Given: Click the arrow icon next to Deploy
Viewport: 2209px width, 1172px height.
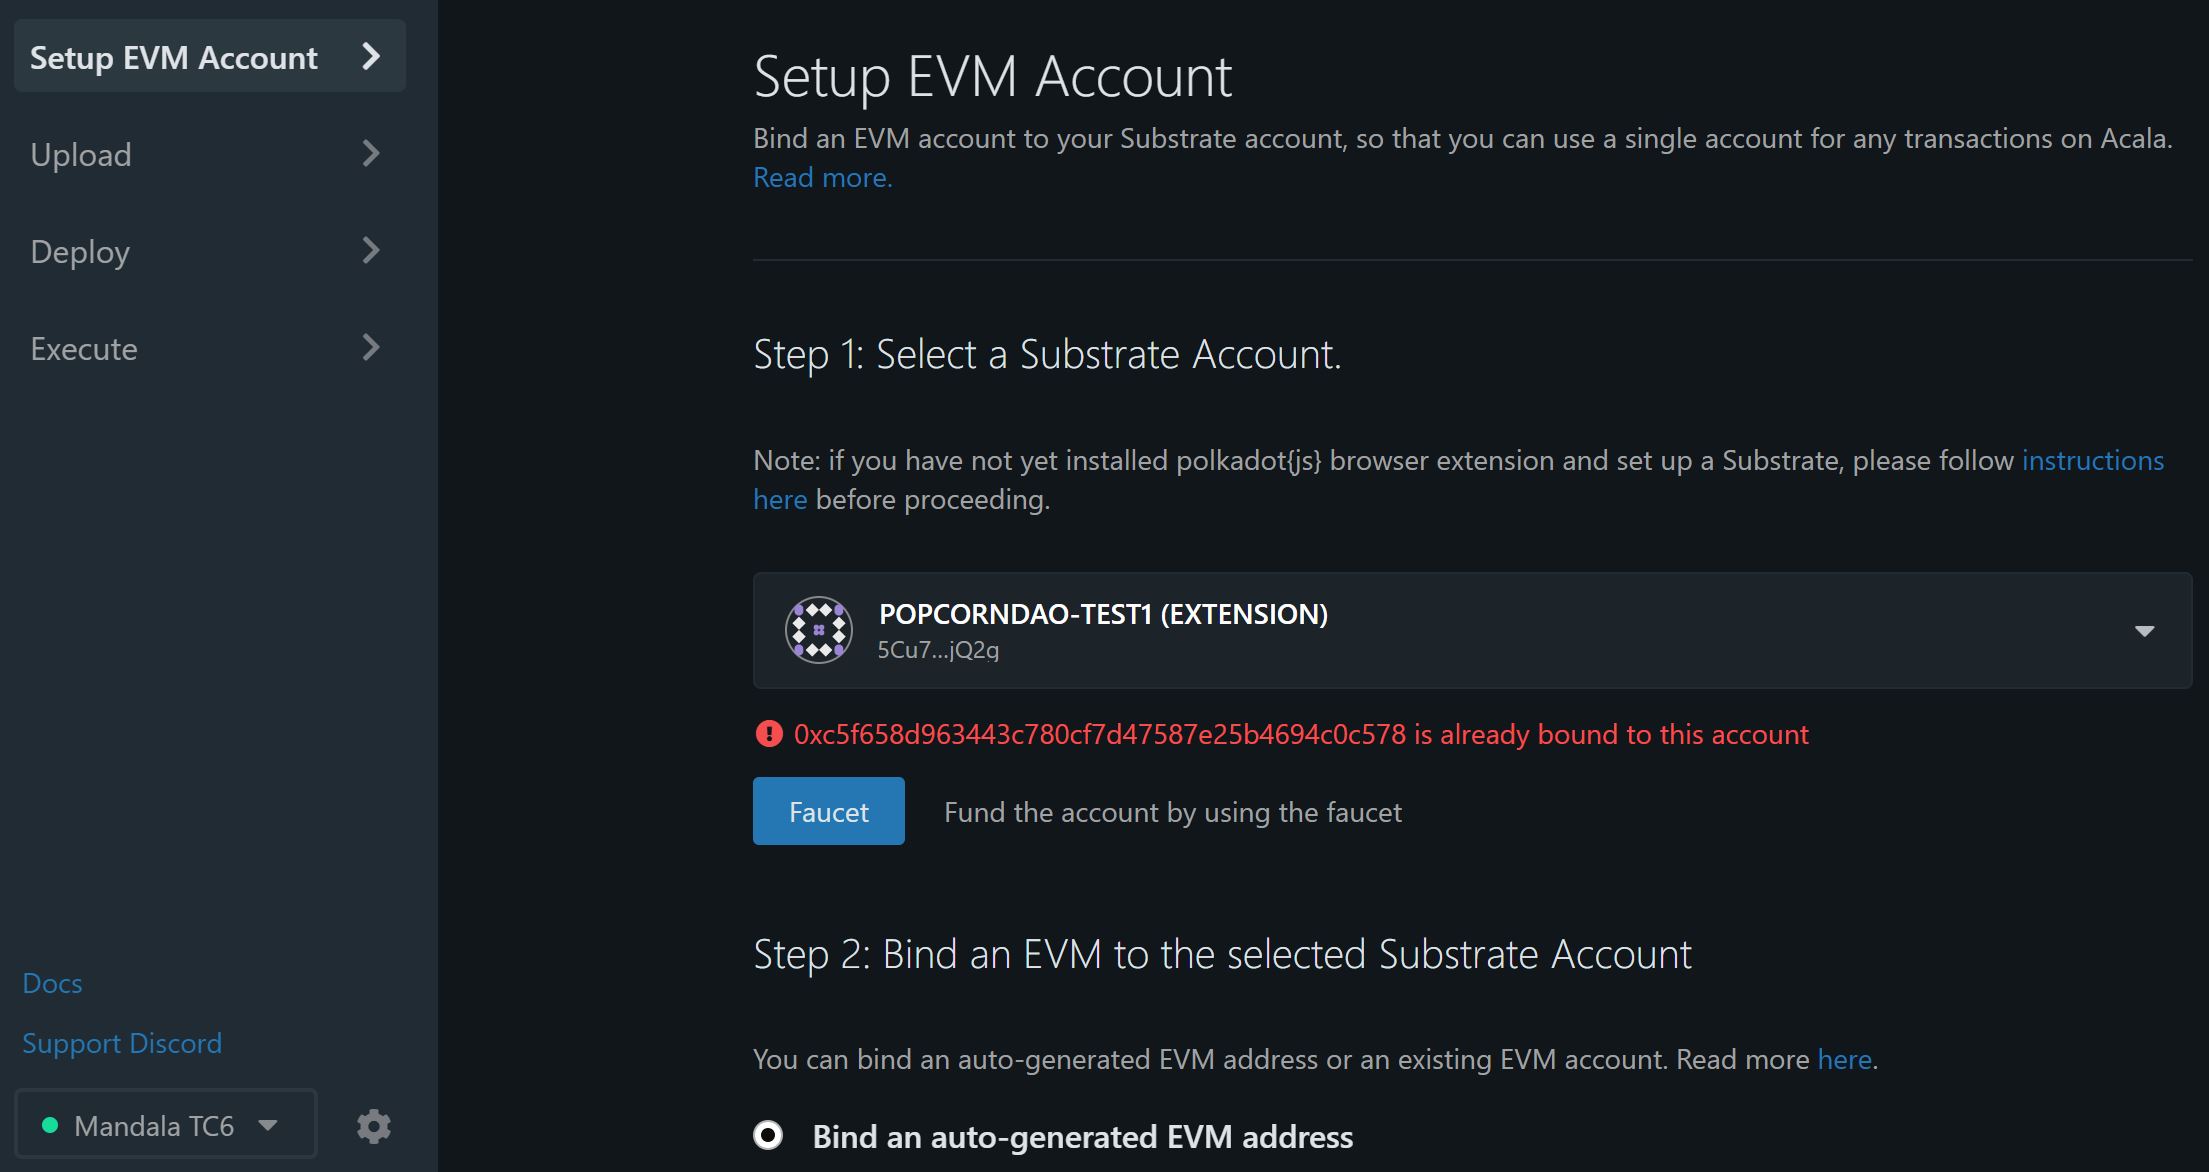Looking at the screenshot, I should pos(371,251).
